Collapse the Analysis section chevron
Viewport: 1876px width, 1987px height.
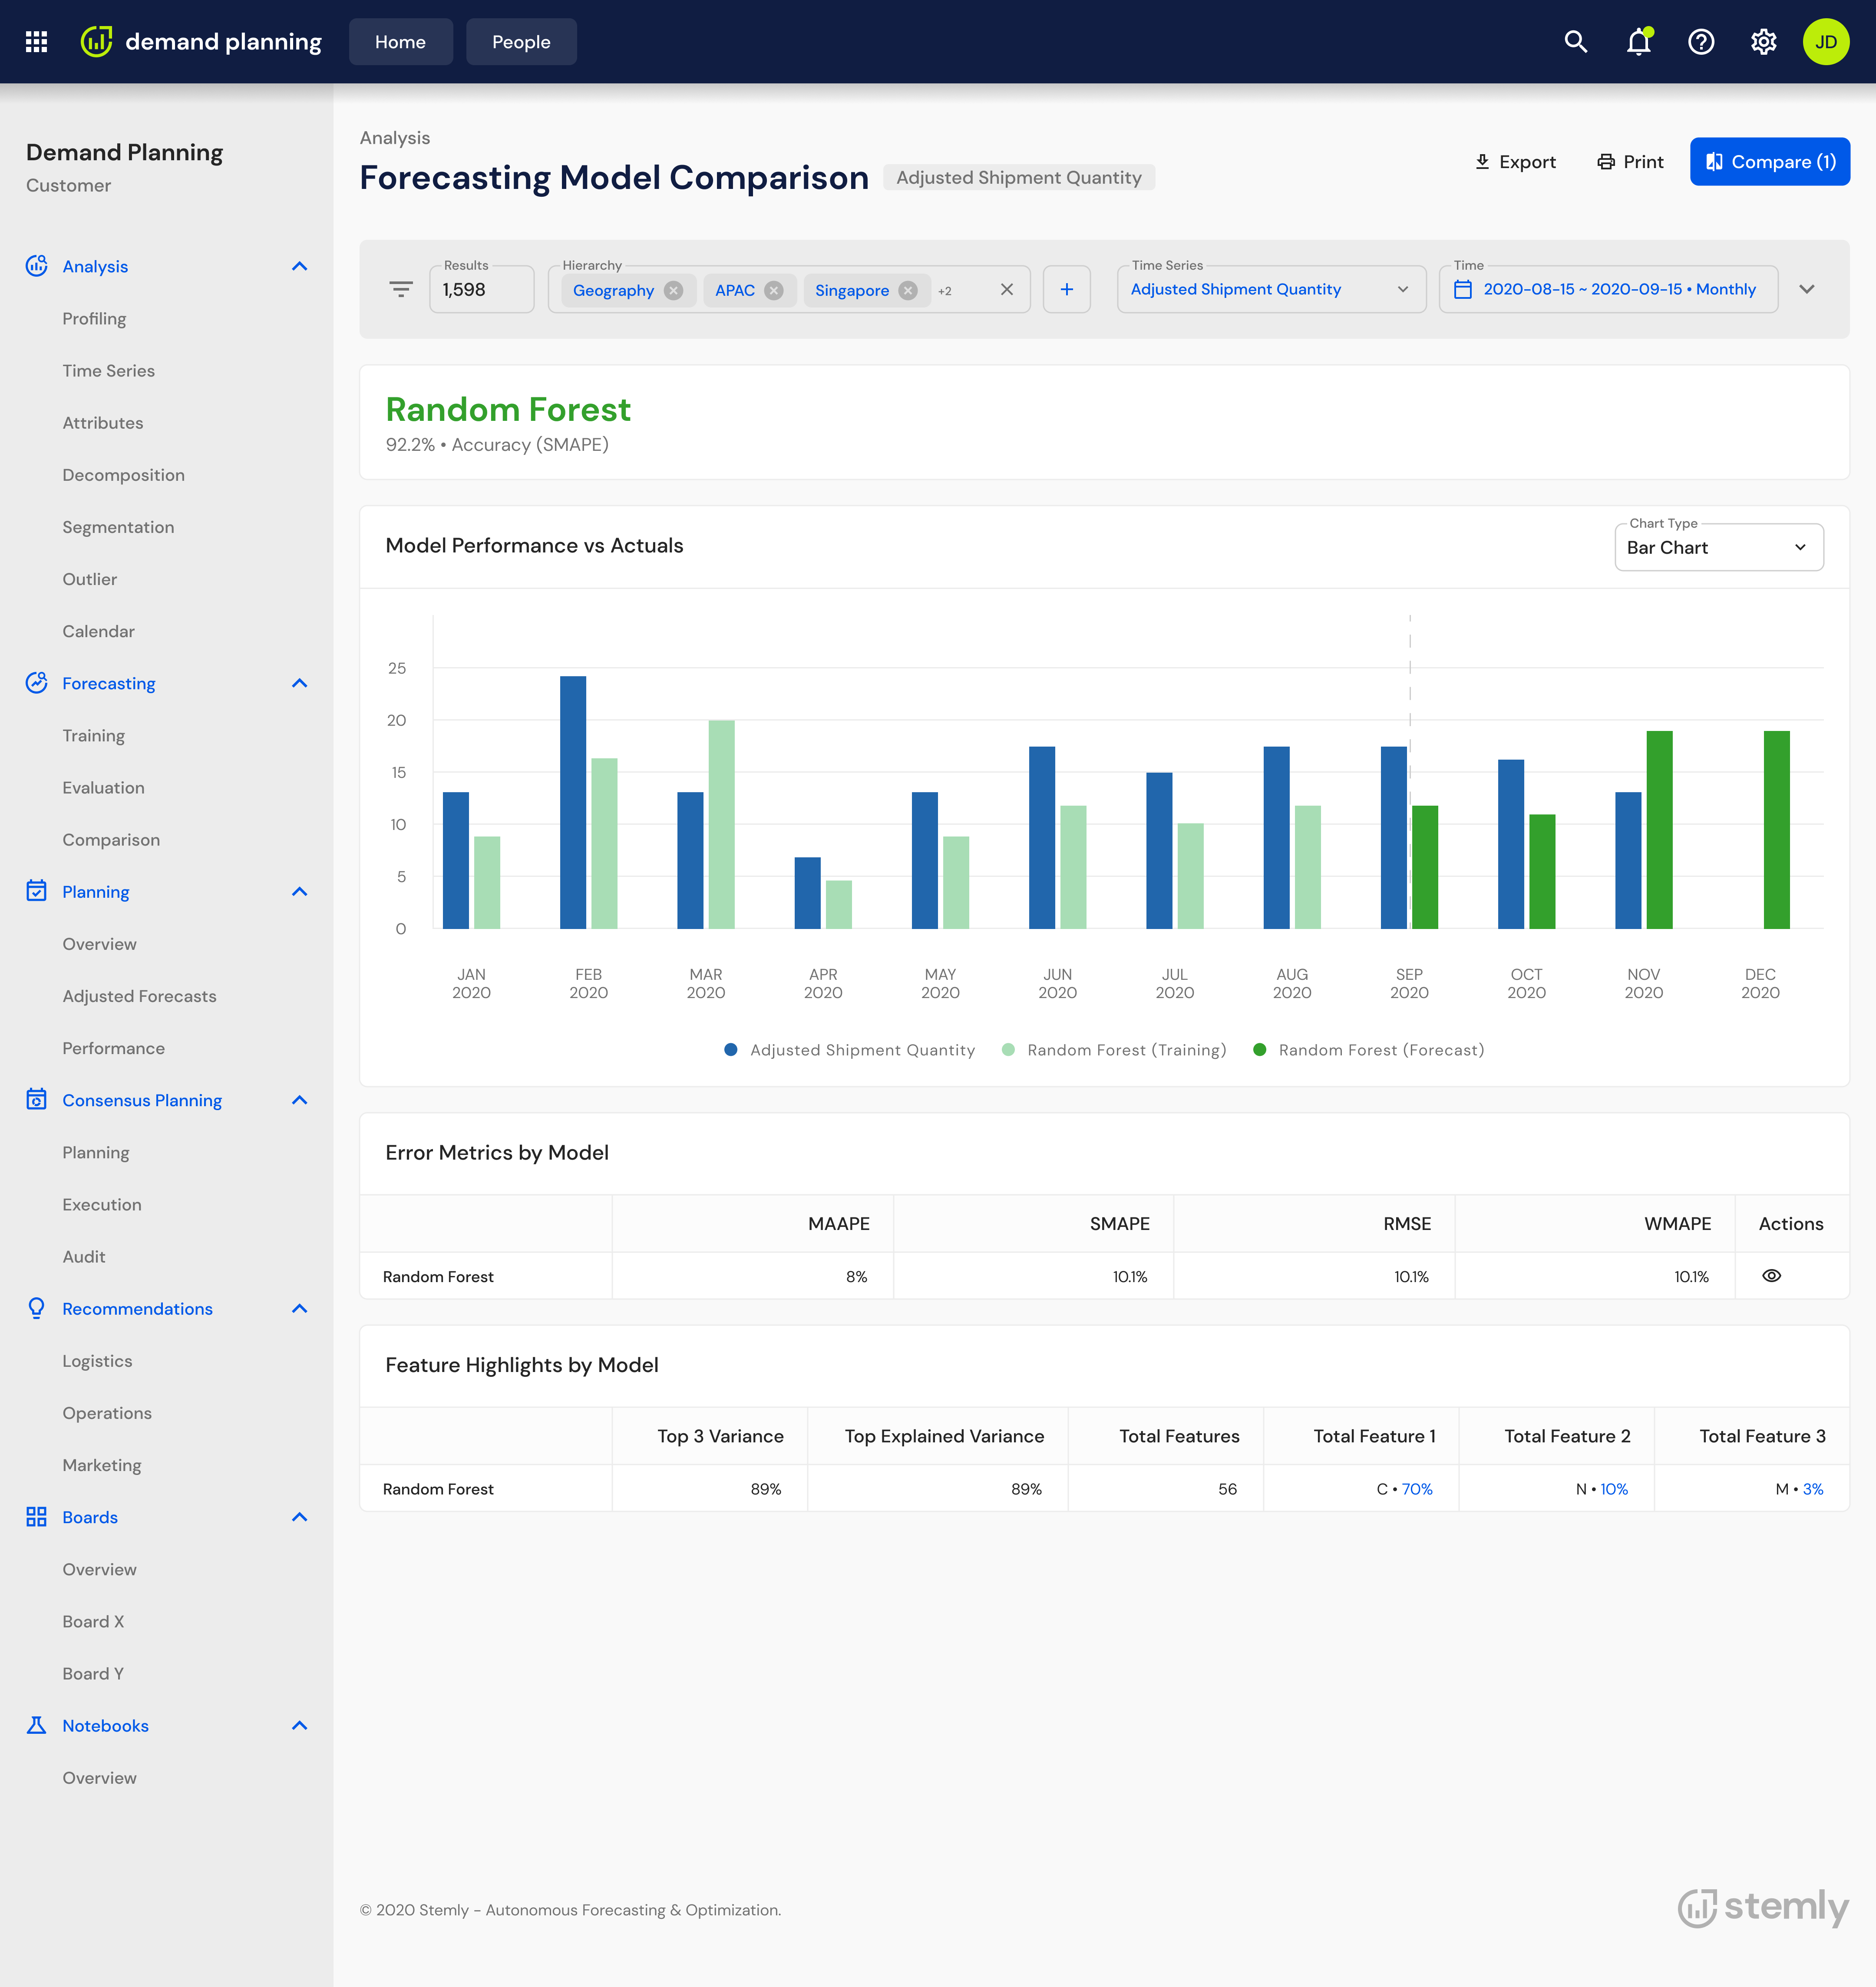coord(300,266)
